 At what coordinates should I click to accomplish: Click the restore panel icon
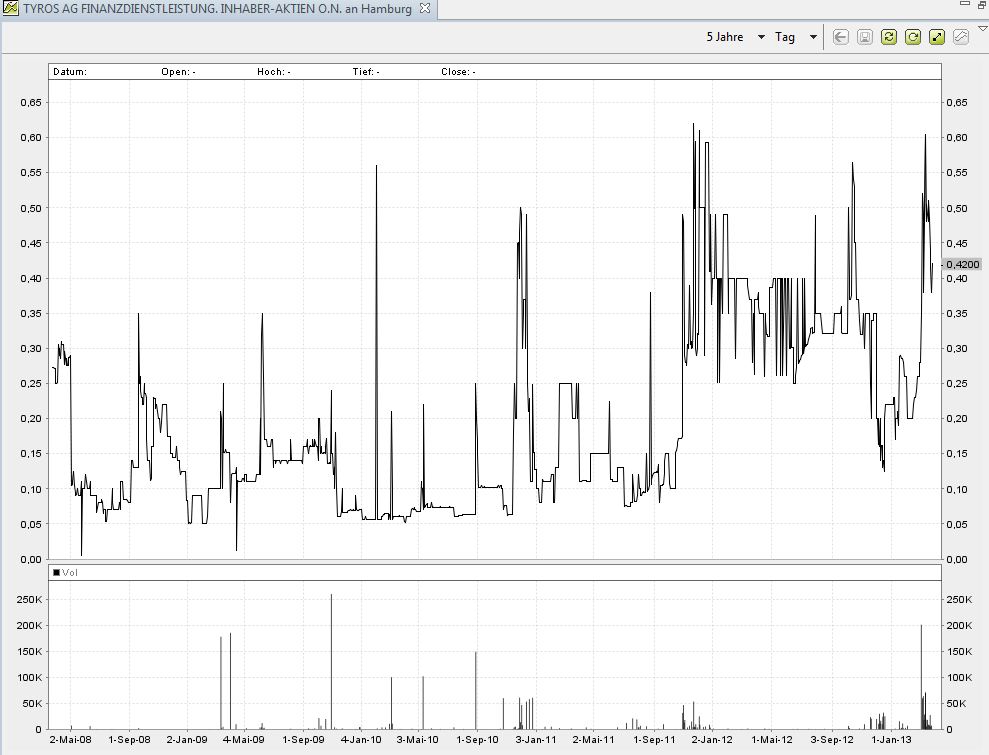click(981, 5)
